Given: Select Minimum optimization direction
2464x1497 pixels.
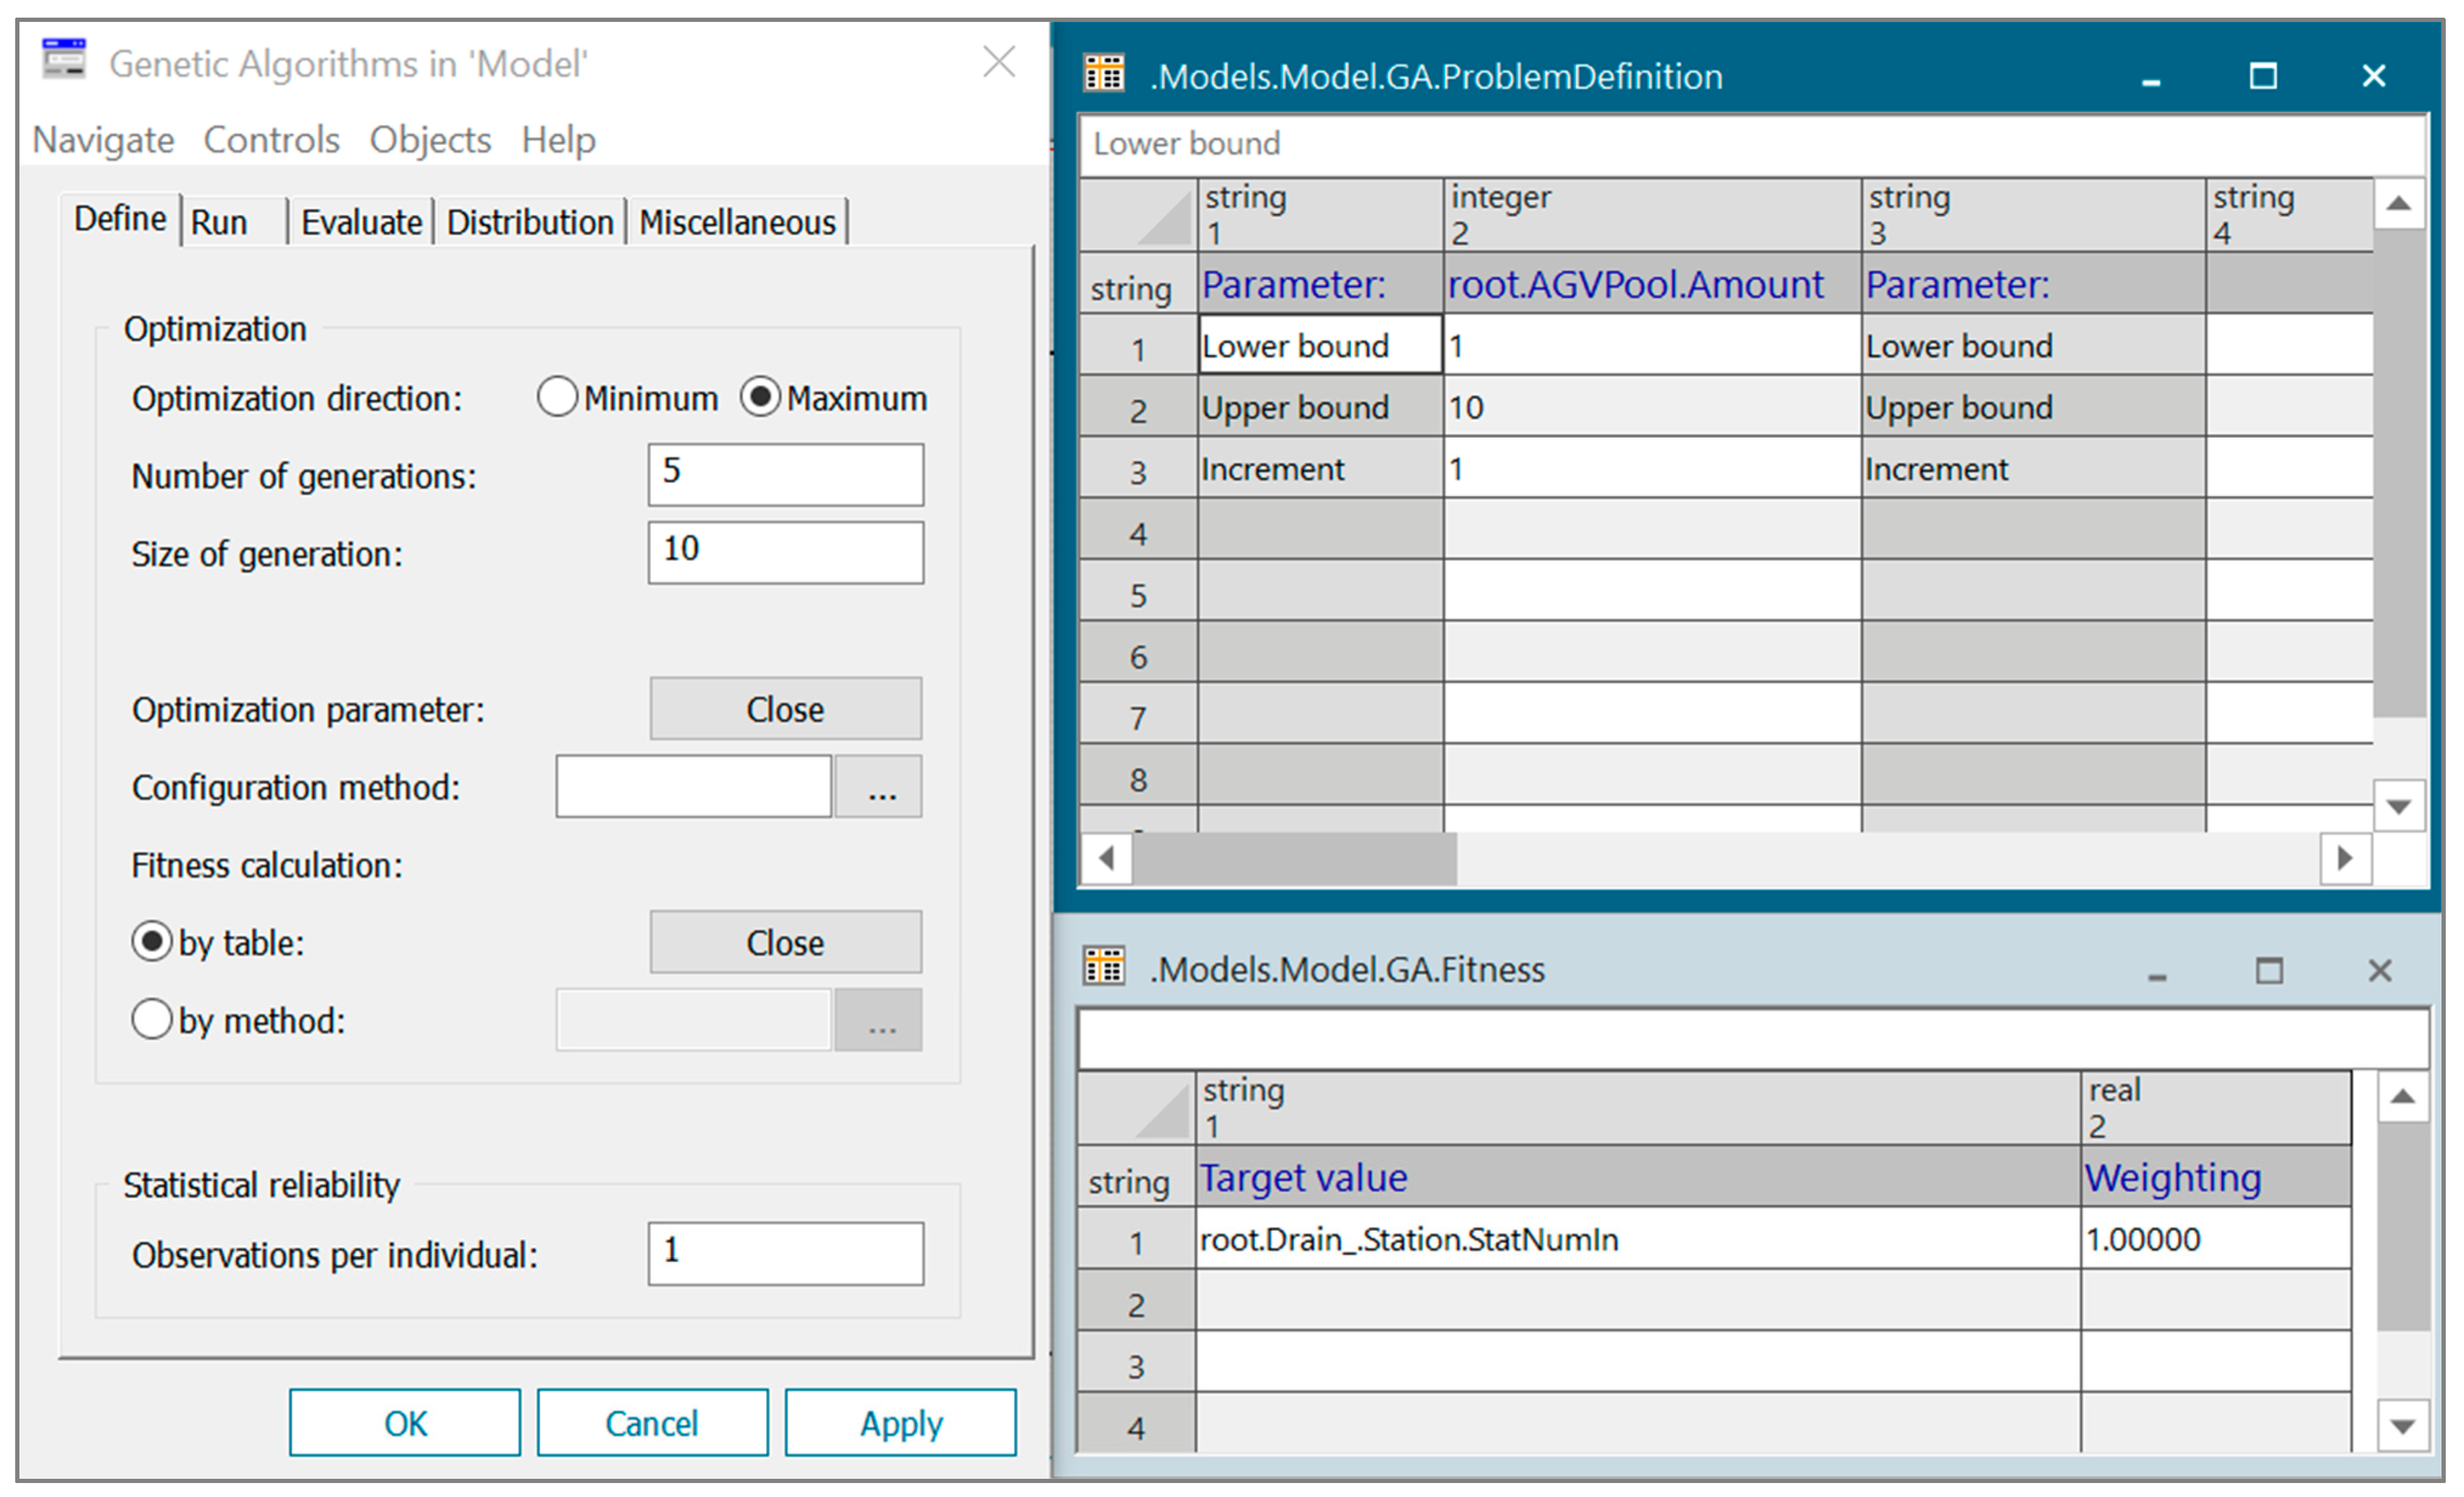Looking at the screenshot, I should point(557,397).
